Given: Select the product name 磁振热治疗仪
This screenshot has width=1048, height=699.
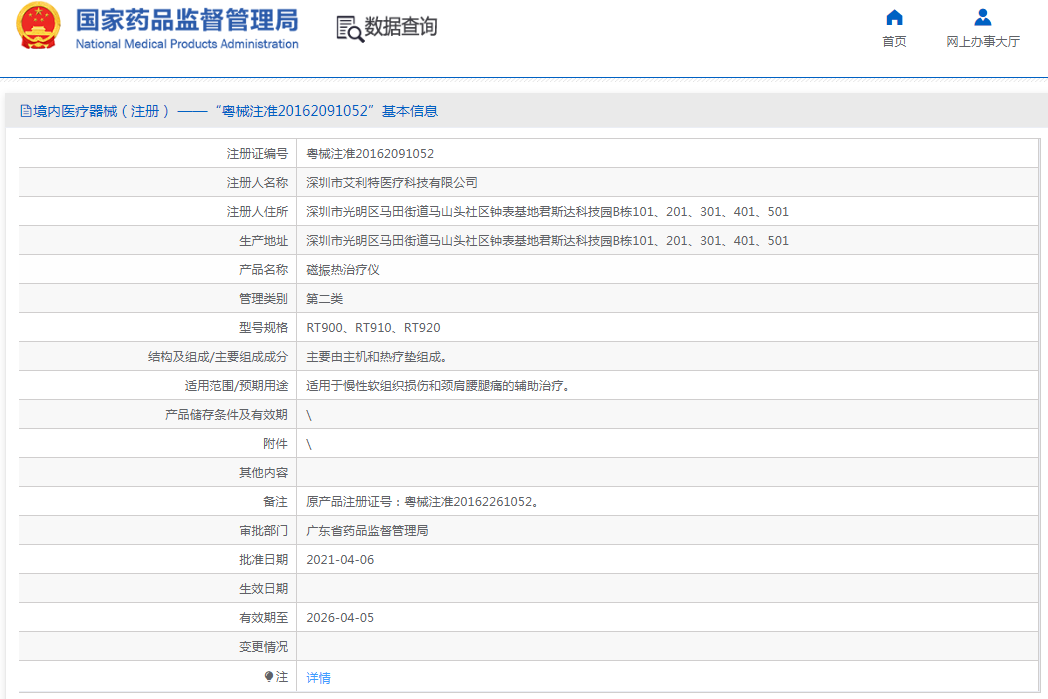Looking at the screenshot, I should point(342,270).
